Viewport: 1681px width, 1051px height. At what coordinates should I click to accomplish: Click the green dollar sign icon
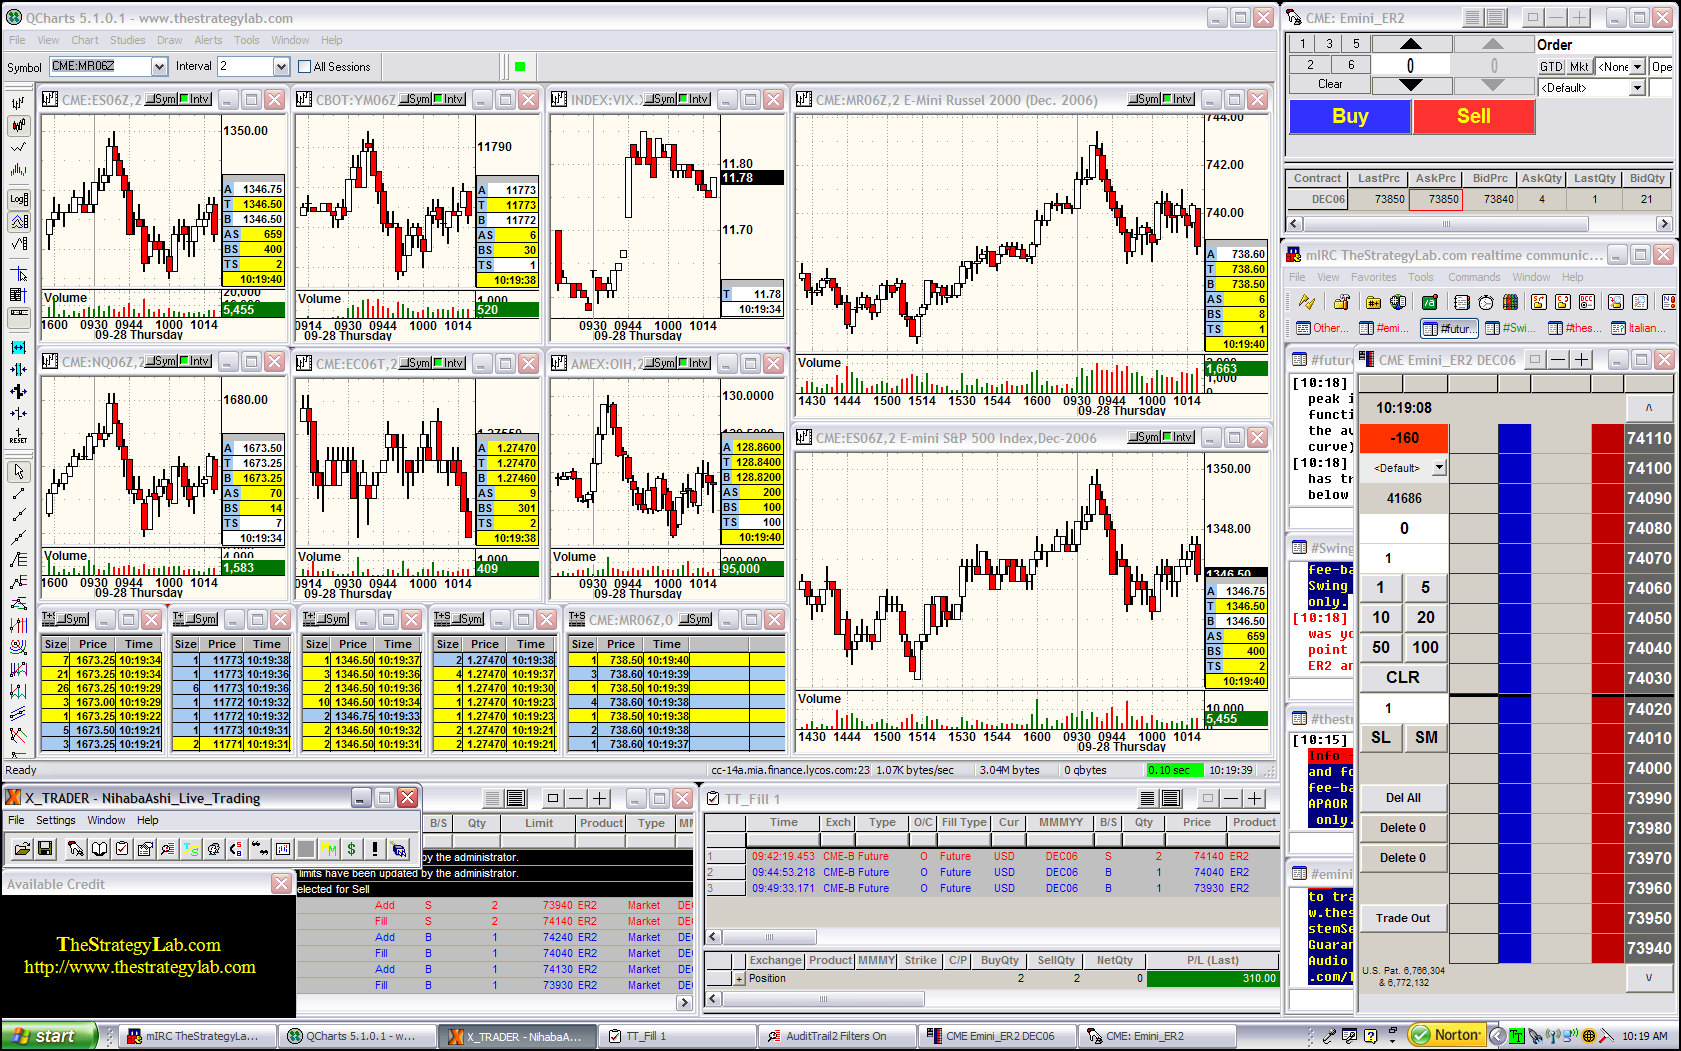[352, 849]
